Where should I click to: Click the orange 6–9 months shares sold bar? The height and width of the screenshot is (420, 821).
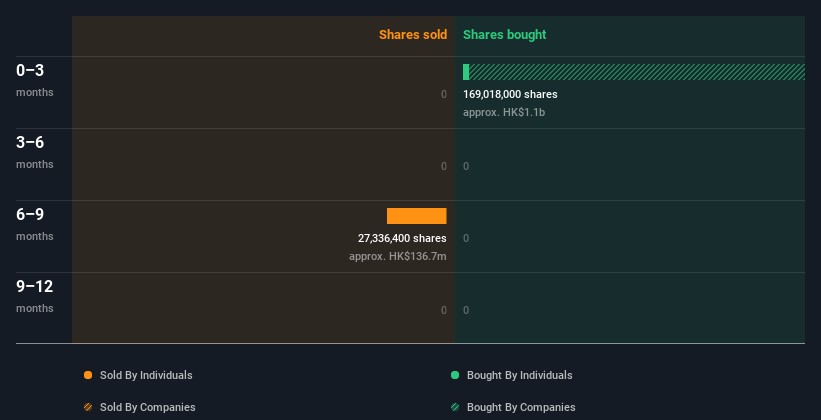tap(416, 216)
